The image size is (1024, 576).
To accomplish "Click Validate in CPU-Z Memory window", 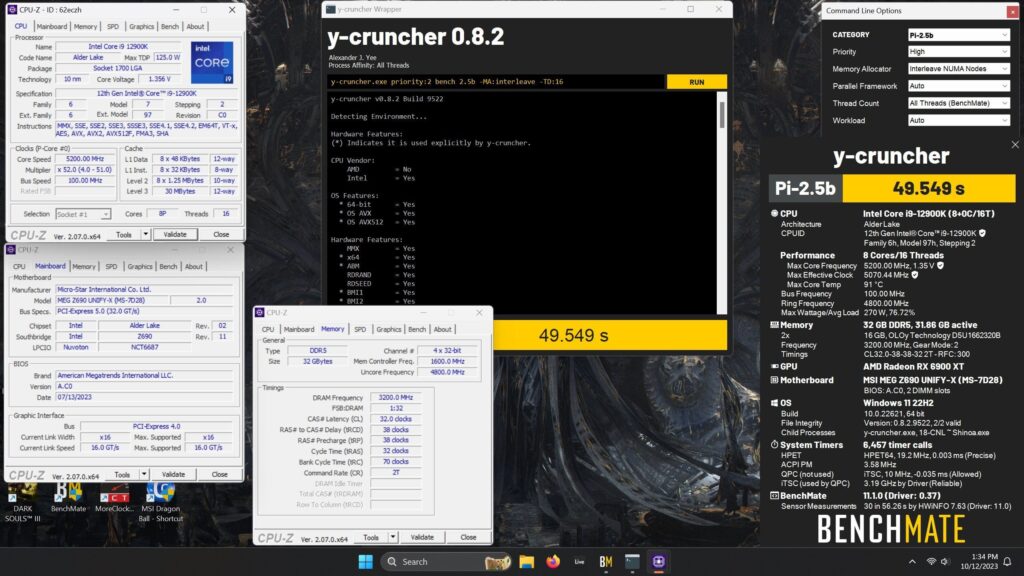I will point(422,537).
